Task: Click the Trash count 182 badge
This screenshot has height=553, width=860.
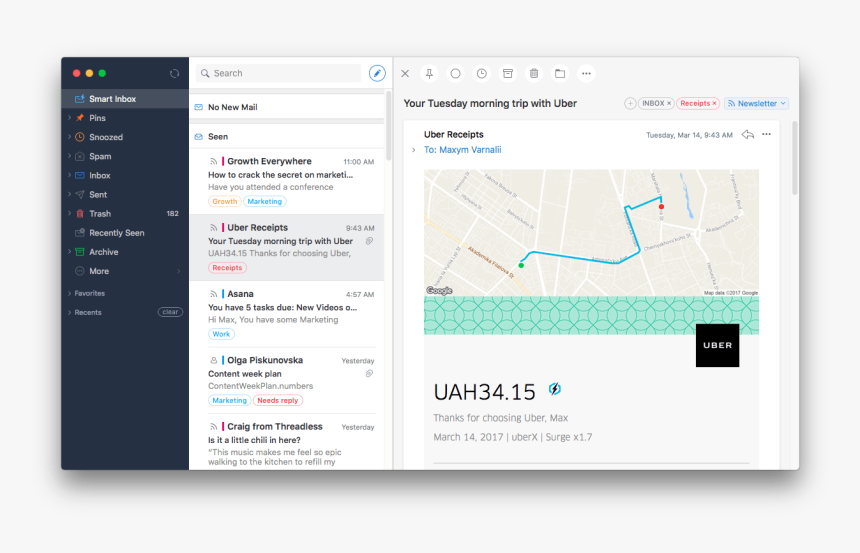Action: click(x=172, y=213)
